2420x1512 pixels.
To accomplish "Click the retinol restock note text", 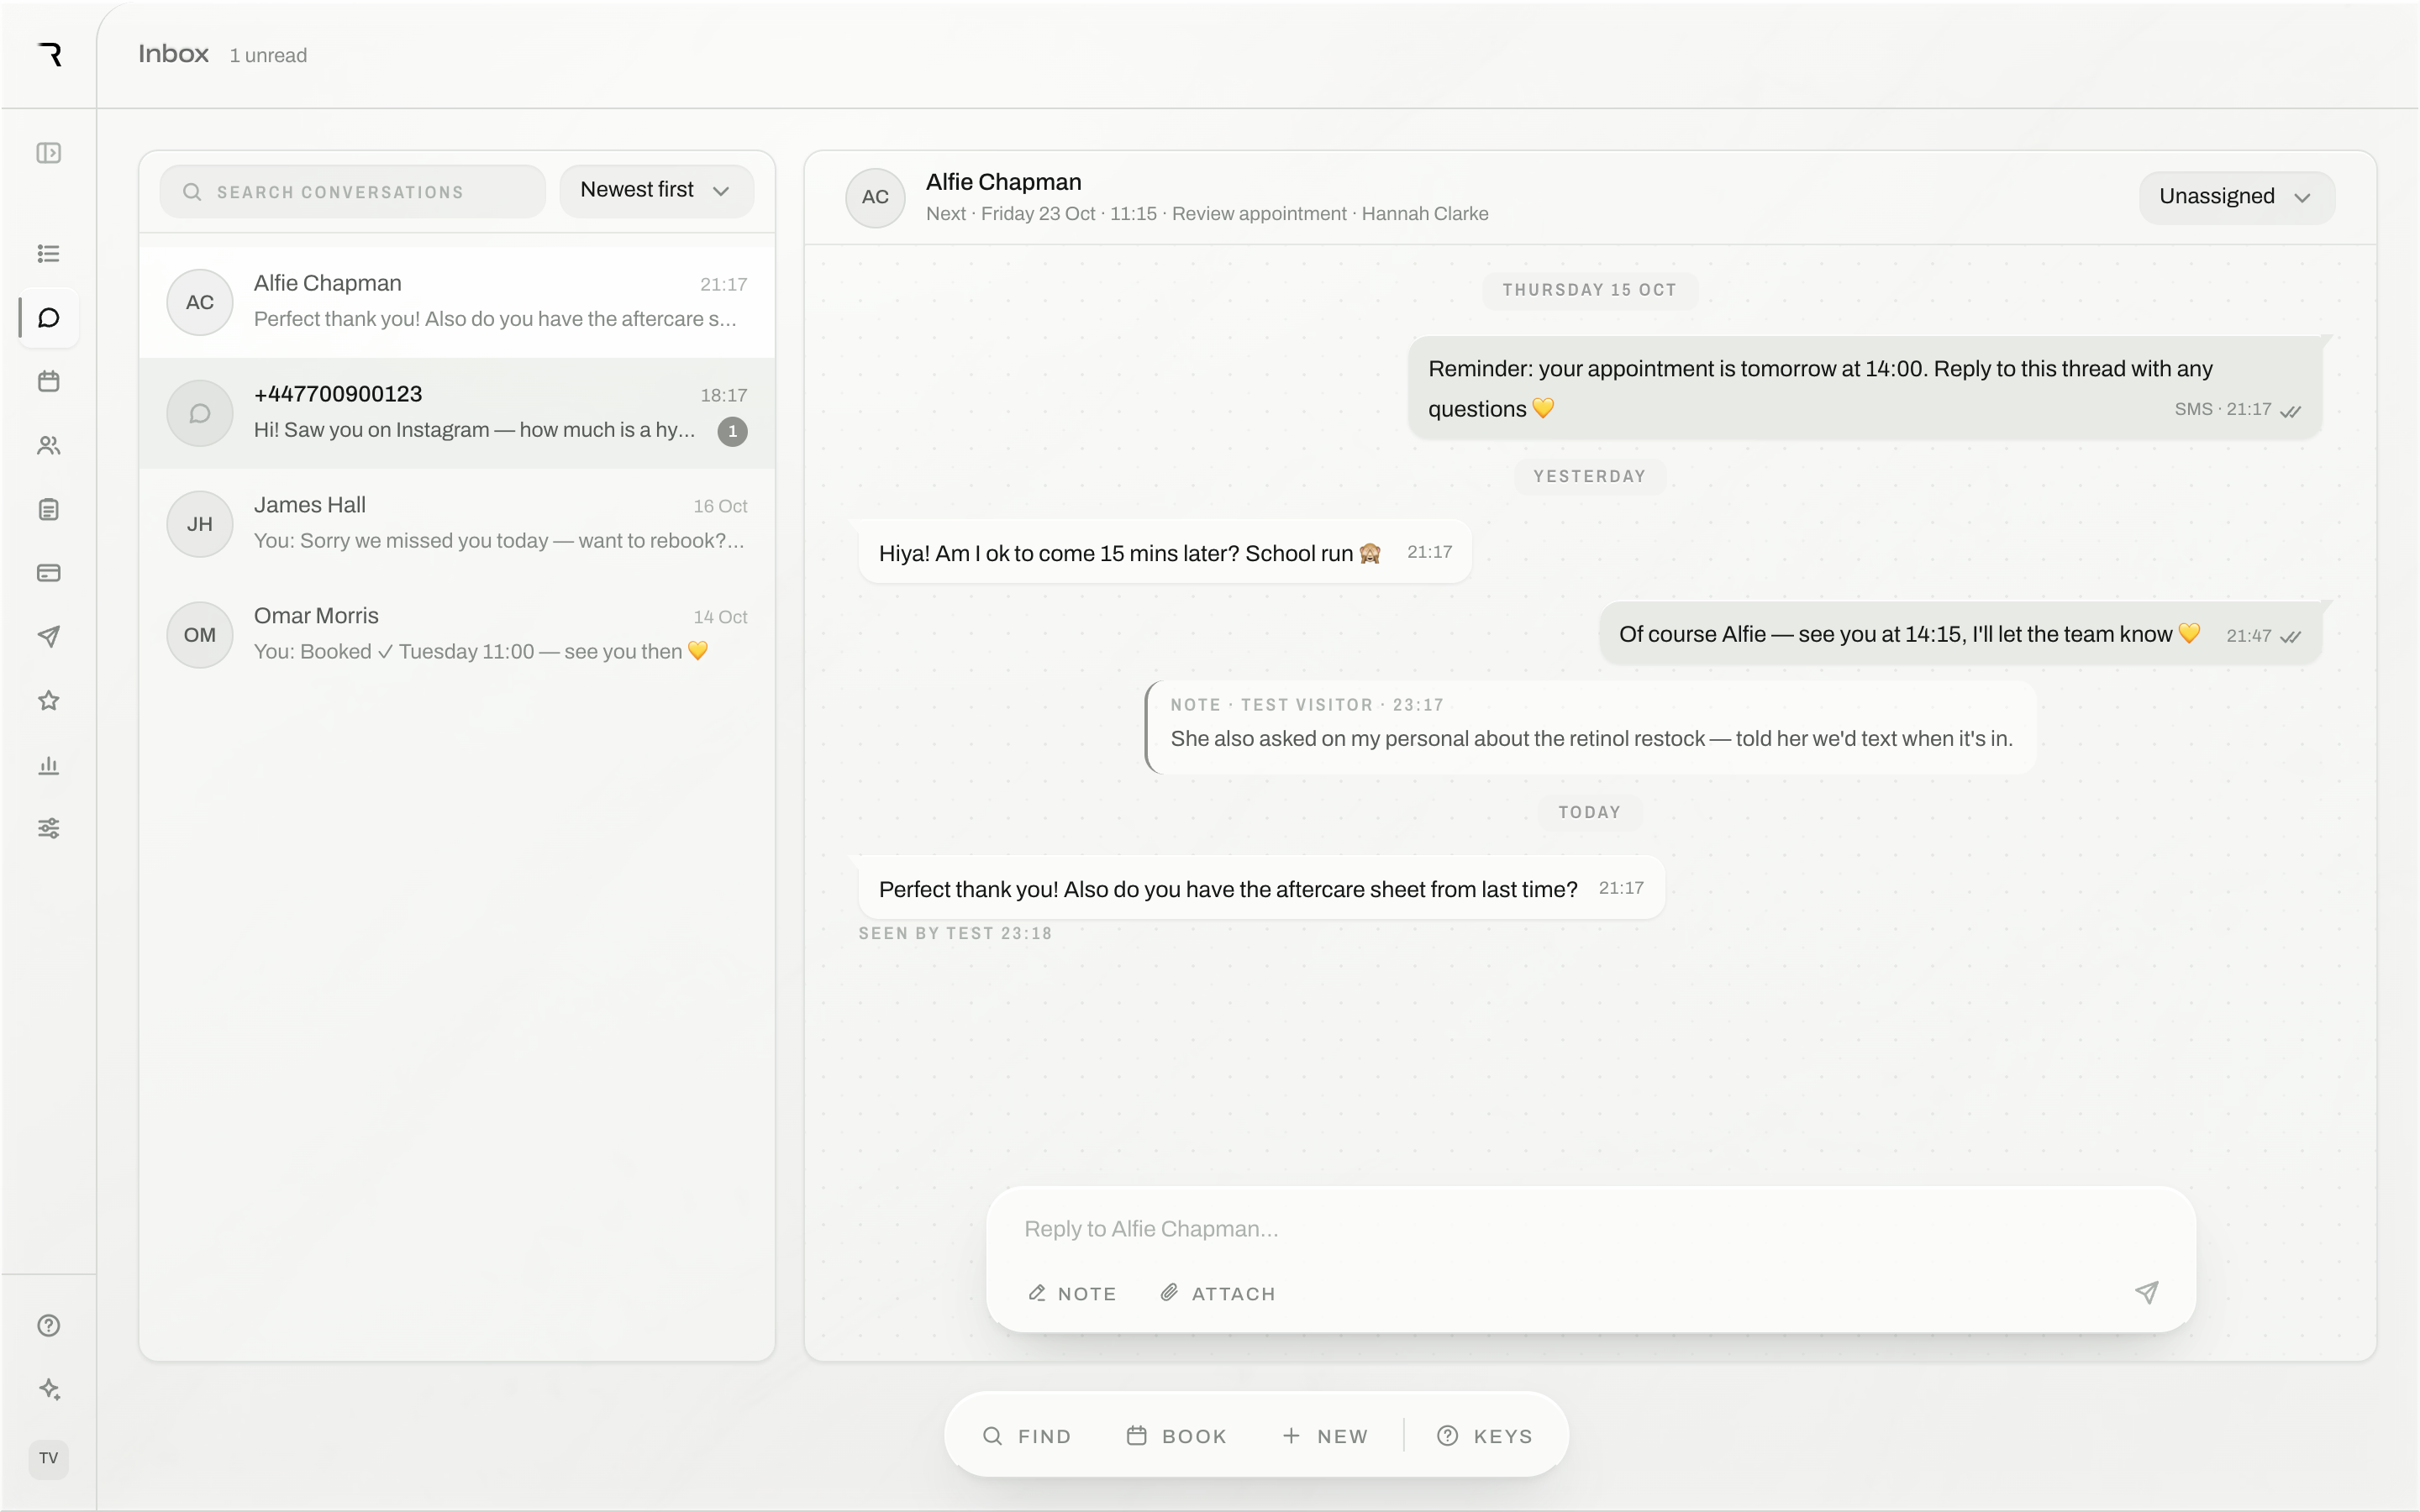I will click(1591, 739).
